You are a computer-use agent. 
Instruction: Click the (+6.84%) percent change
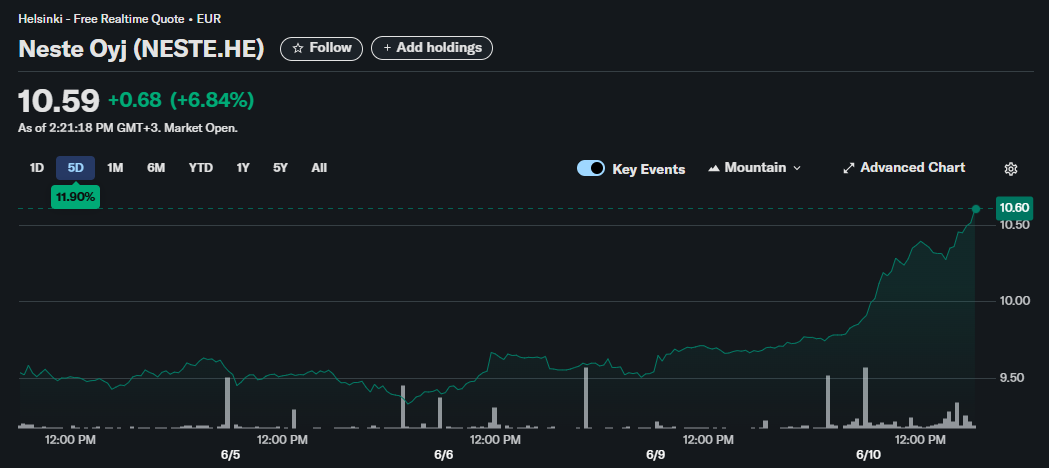212,100
